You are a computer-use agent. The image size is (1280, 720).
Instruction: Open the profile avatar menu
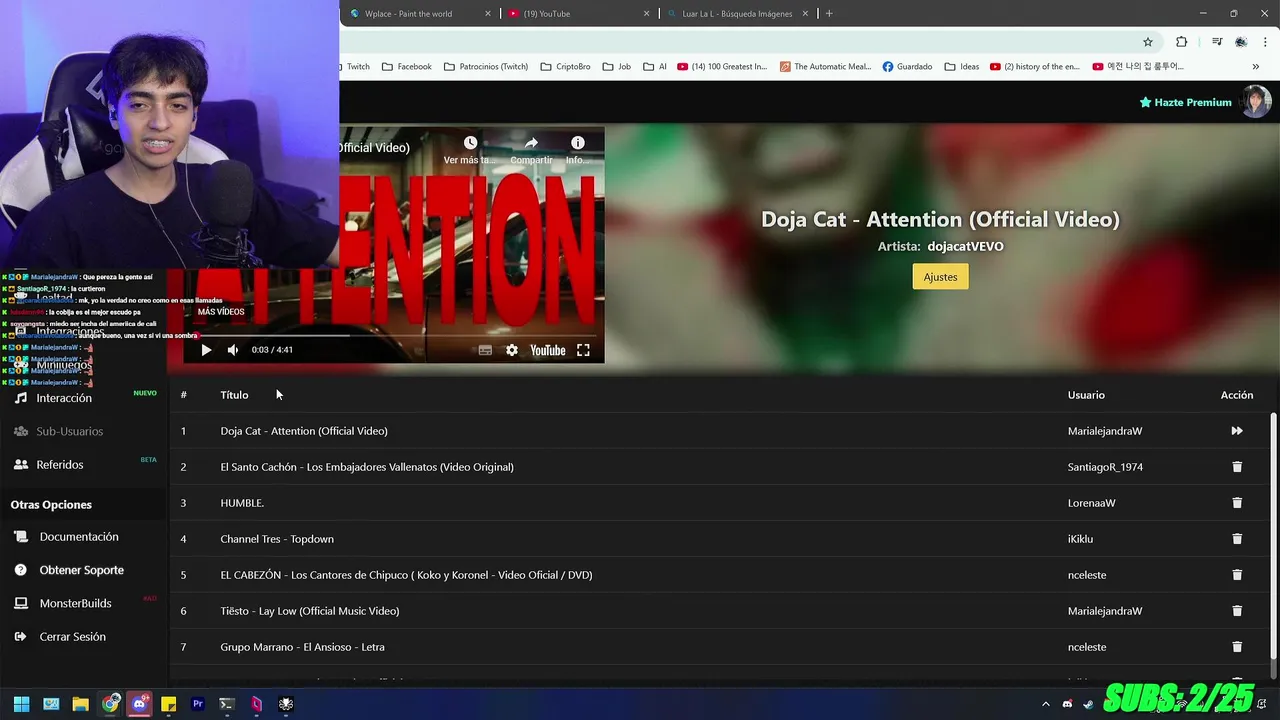[1256, 101]
